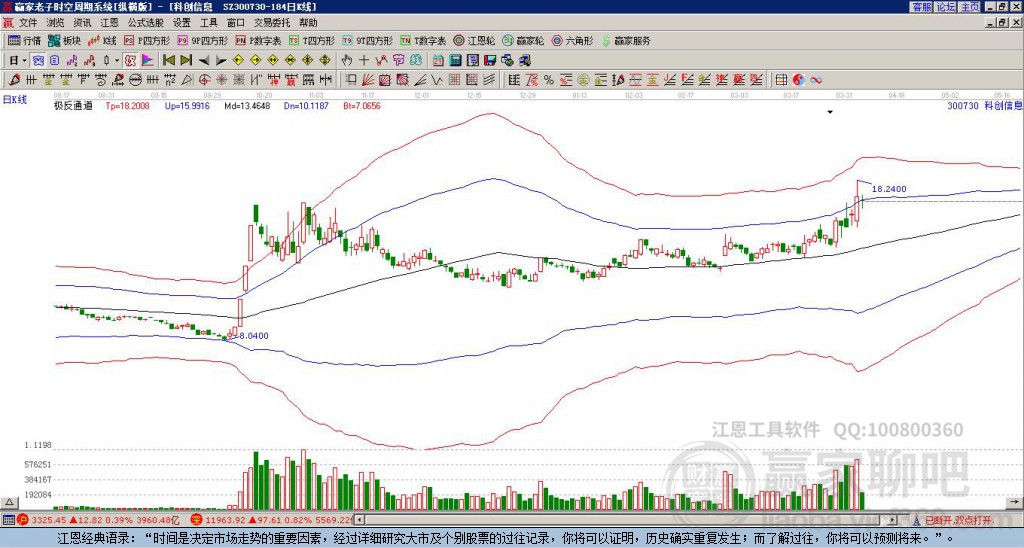1024x548 pixels.
Task: Open the 行情 quotes view
Action: coord(25,40)
